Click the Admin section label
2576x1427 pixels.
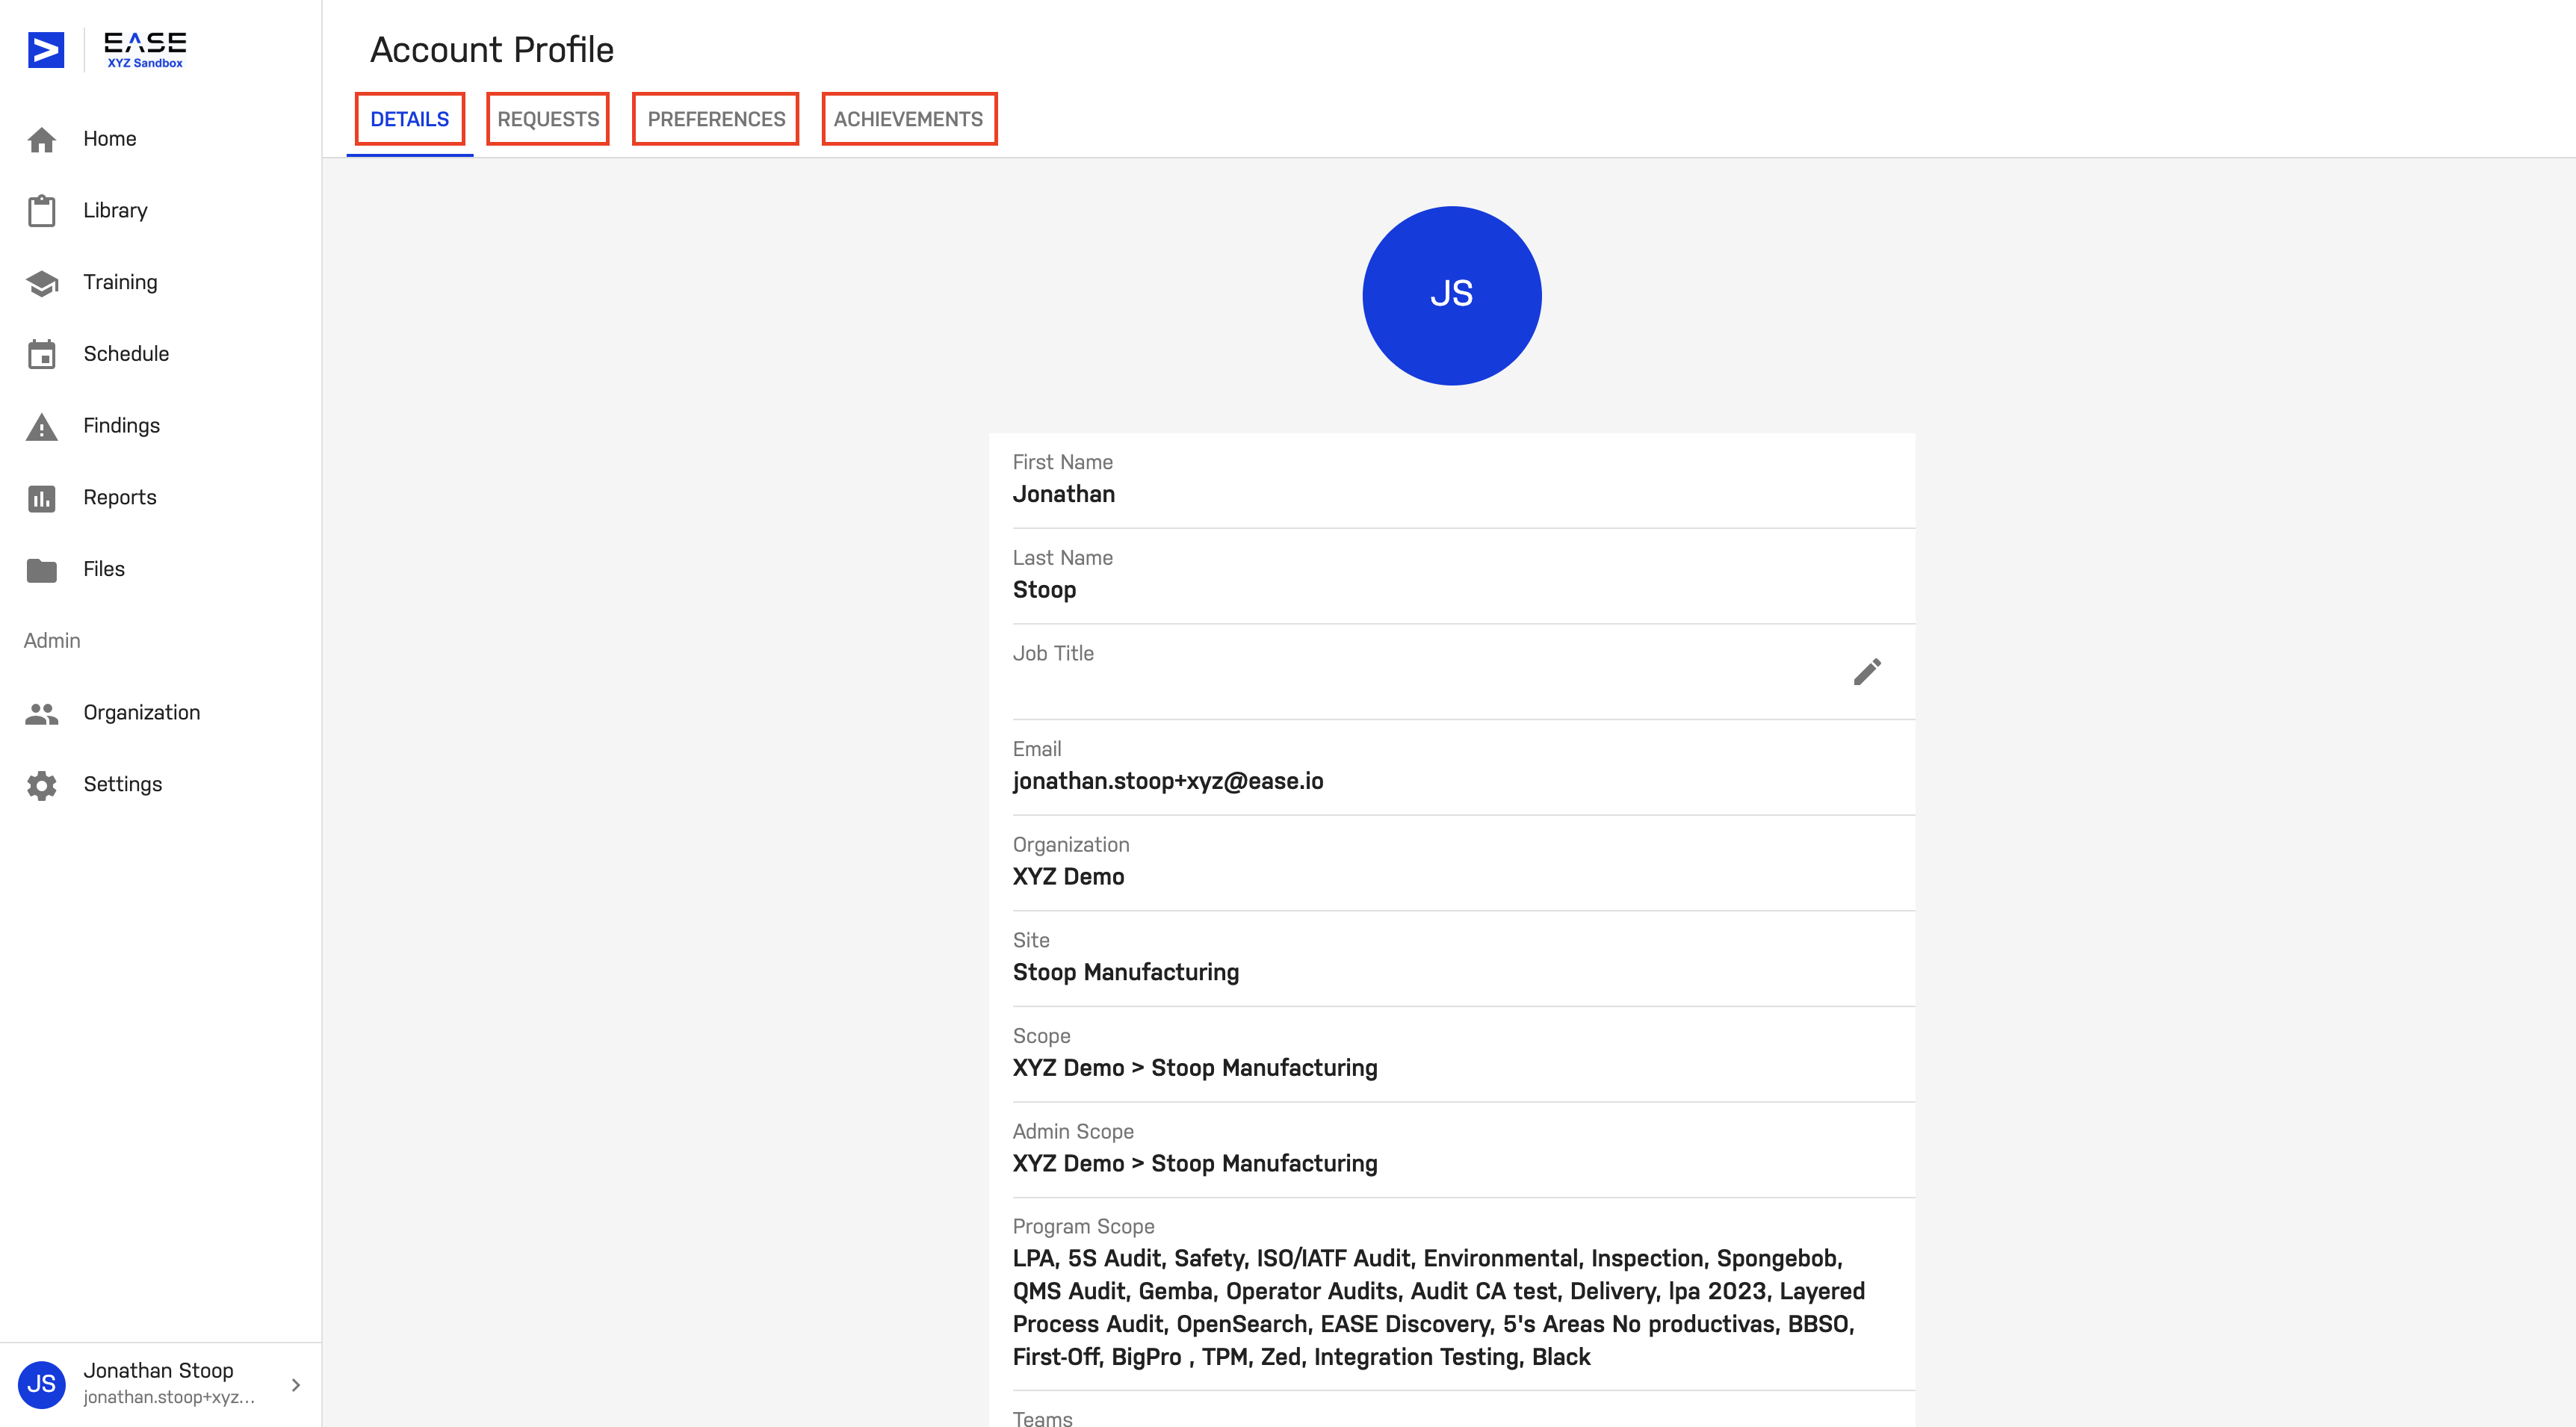click(x=52, y=641)
